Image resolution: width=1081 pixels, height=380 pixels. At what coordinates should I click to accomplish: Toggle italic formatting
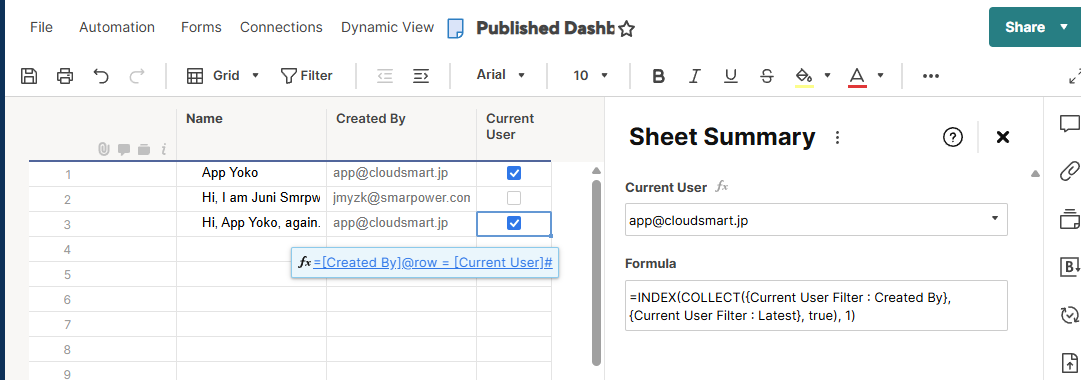tap(695, 76)
